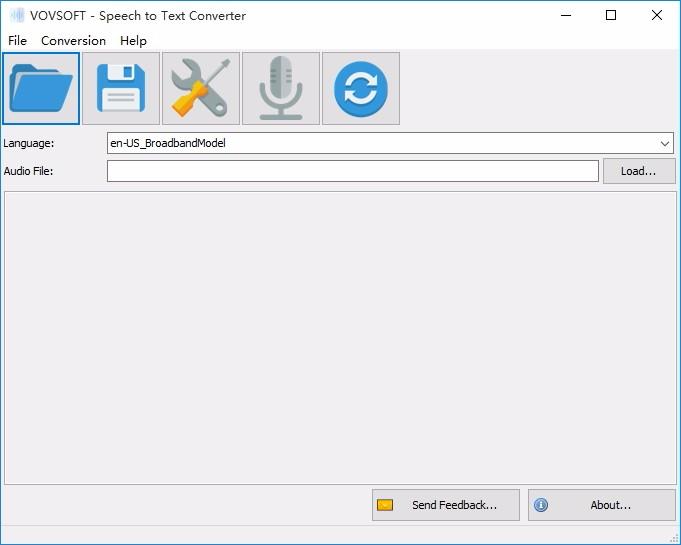This screenshot has width=681, height=545.
Task: Expand the Language dropdown arrow
Action: click(664, 143)
